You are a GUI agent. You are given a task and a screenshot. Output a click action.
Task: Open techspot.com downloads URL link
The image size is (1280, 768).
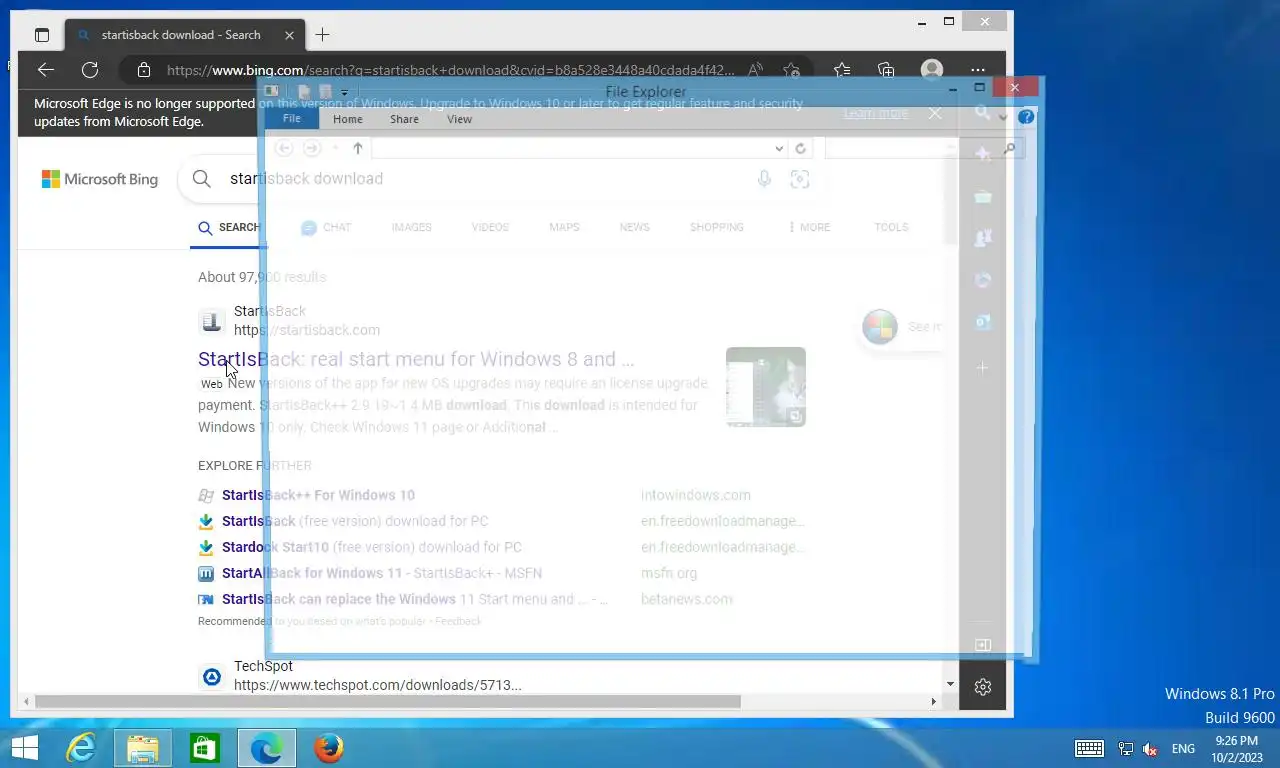coord(378,685)
